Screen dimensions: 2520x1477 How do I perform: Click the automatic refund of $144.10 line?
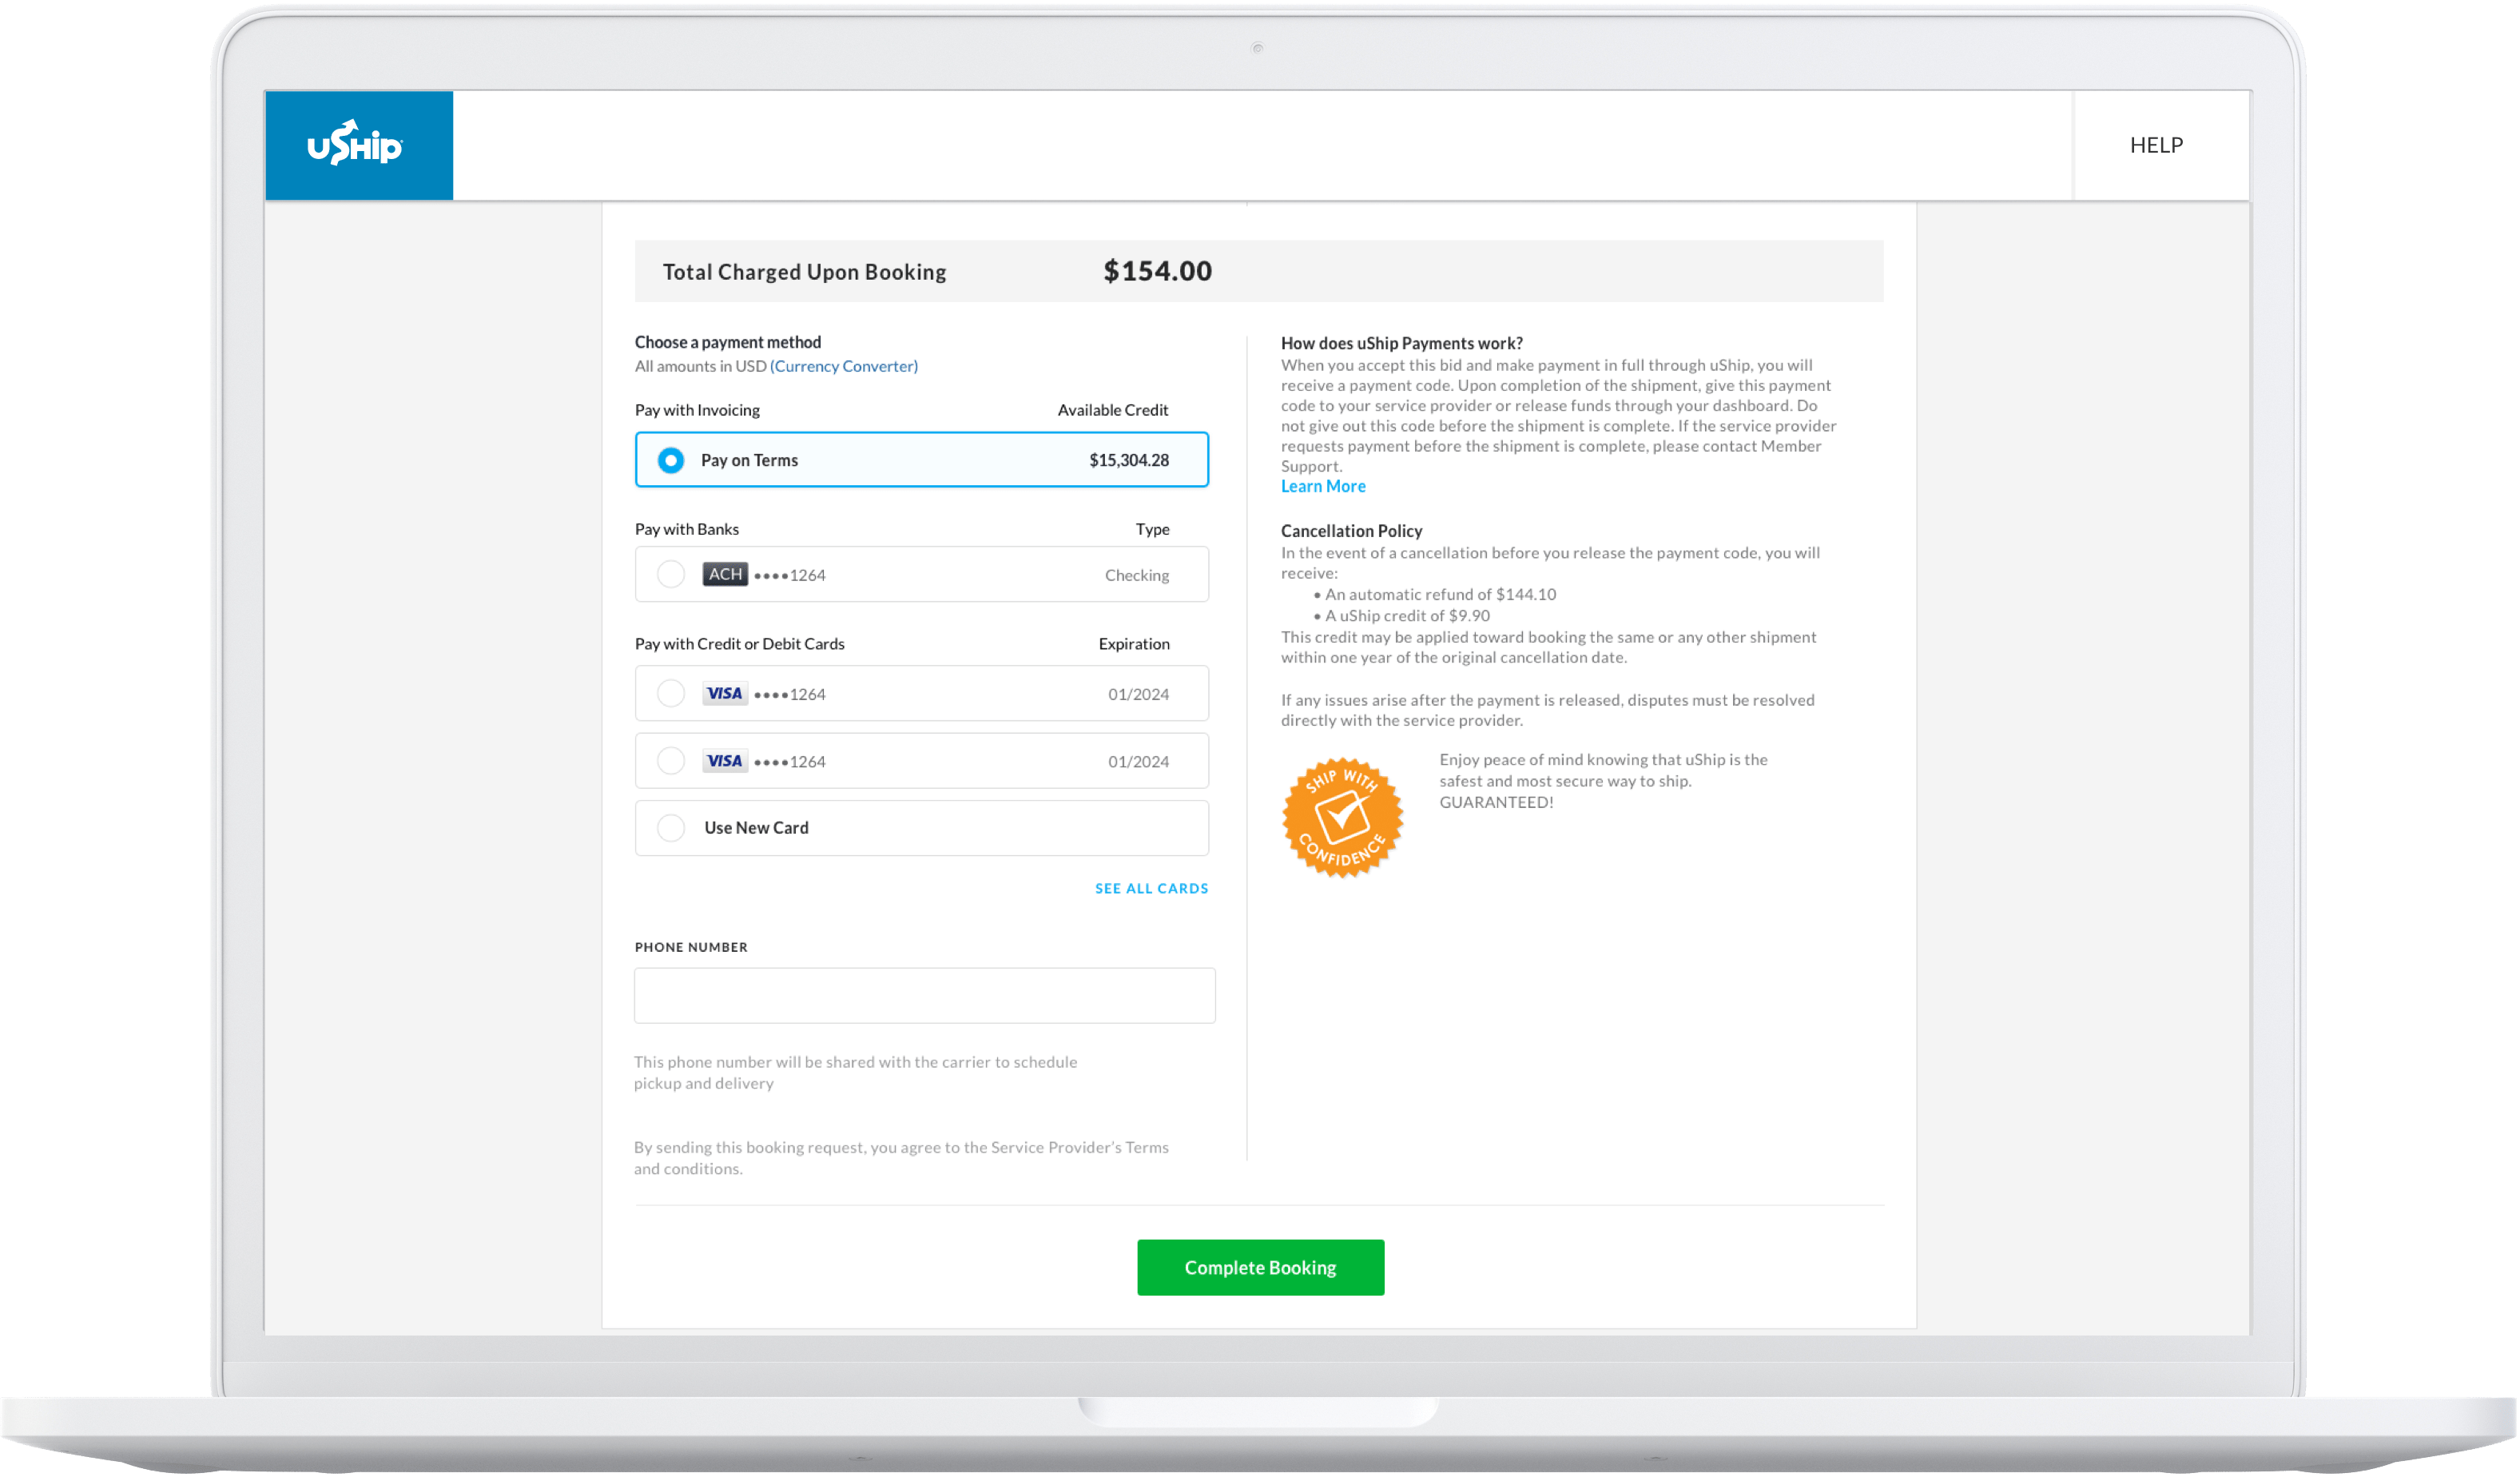(x=1435, y=594)
